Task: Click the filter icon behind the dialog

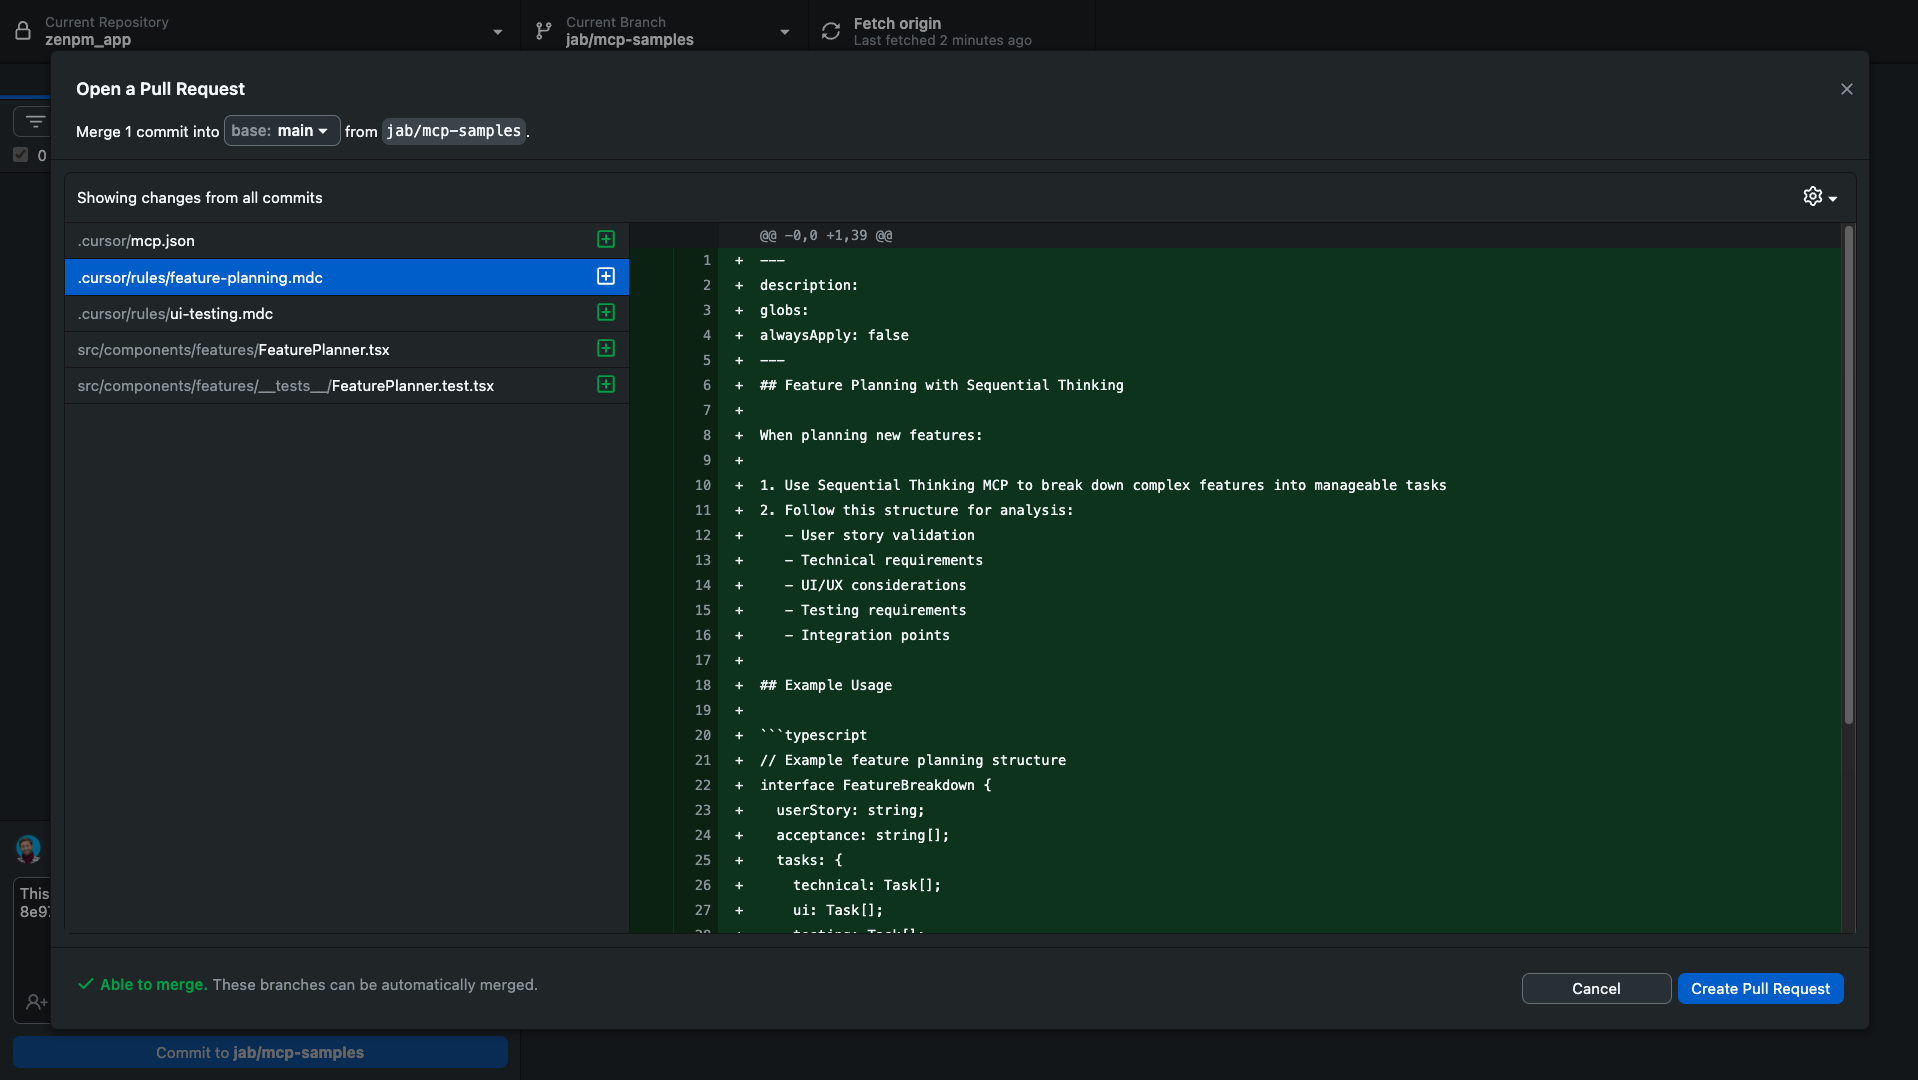Action: coord(35,122)
